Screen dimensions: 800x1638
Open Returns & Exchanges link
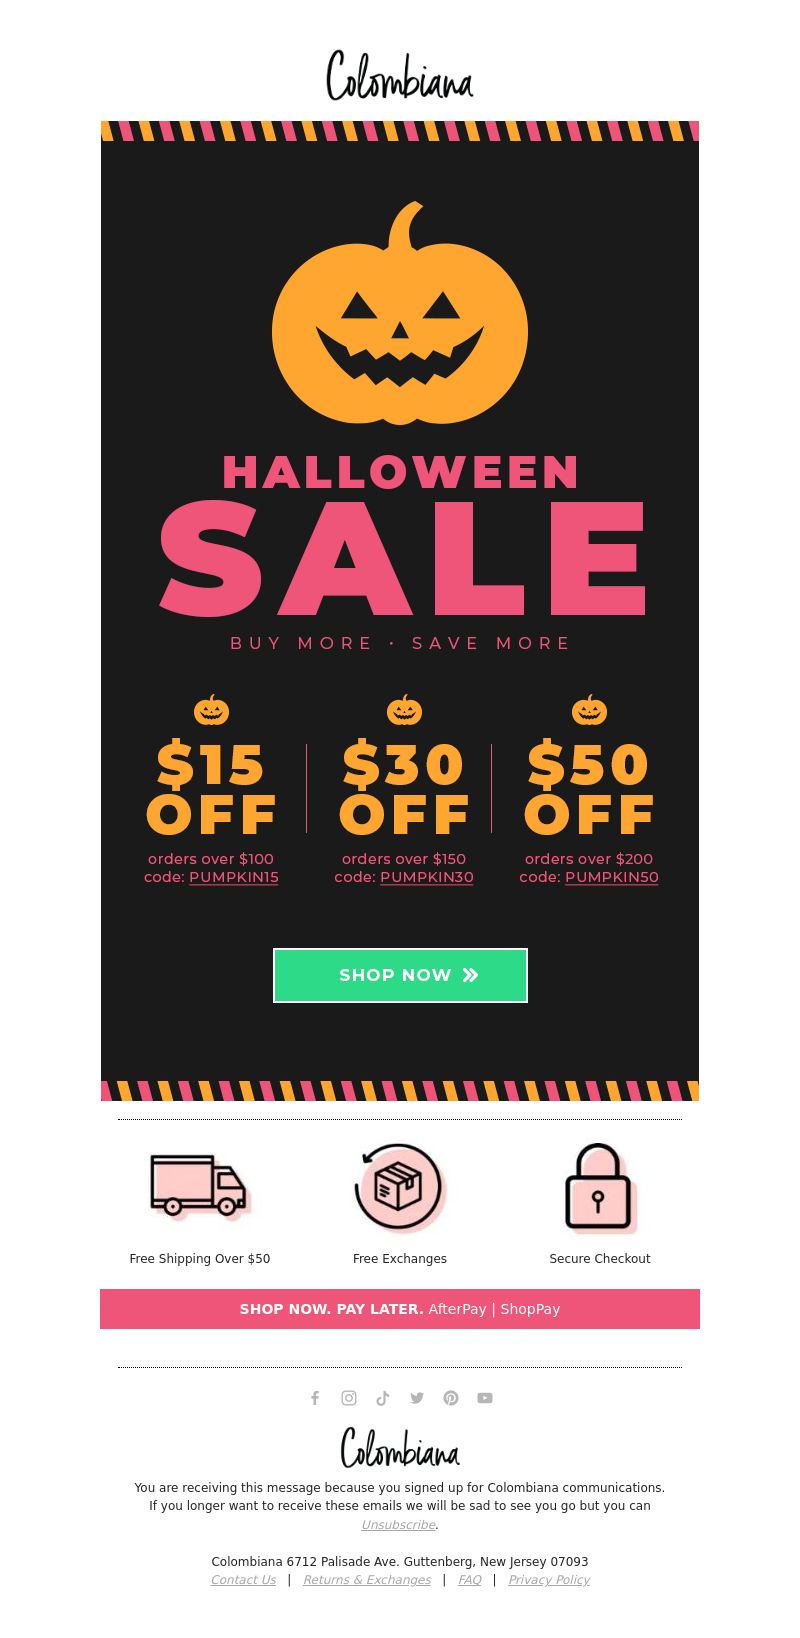pos(367,1580)
